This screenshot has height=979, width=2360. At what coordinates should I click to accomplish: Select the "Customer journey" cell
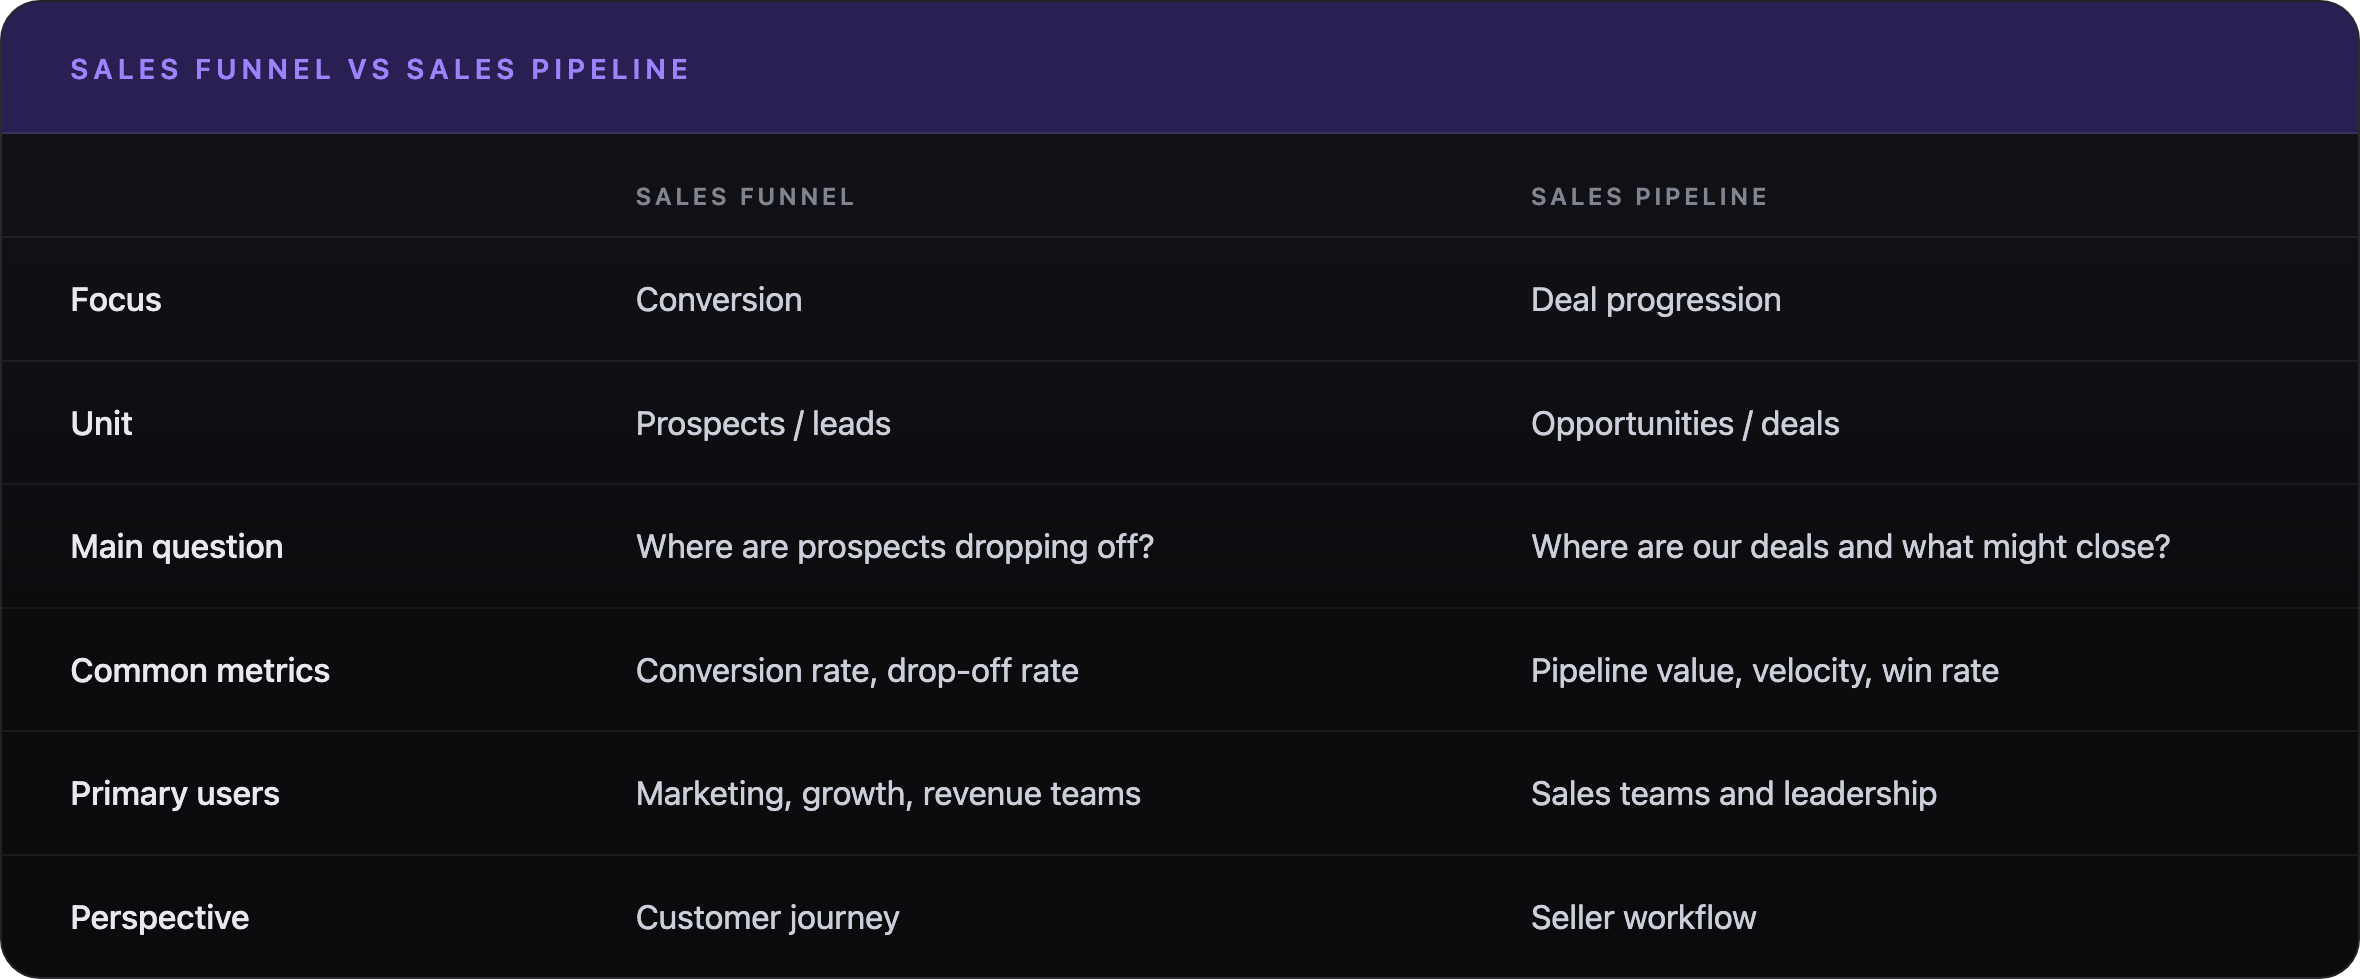click(768, 918)
